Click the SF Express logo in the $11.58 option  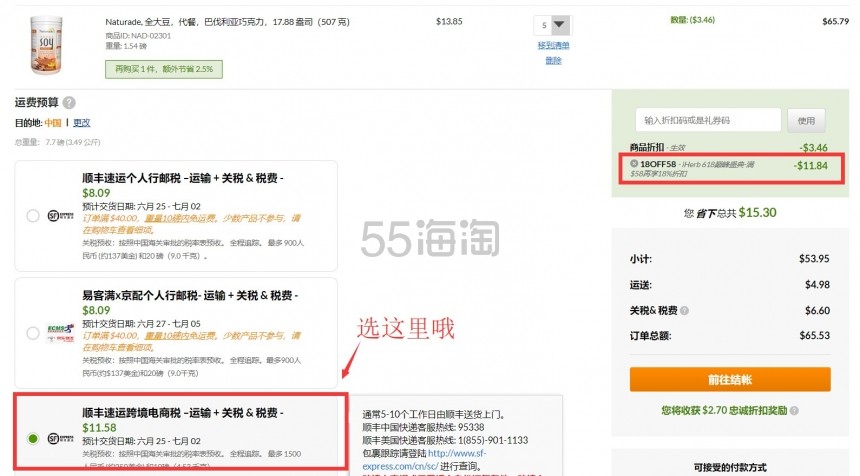(60, 438)
